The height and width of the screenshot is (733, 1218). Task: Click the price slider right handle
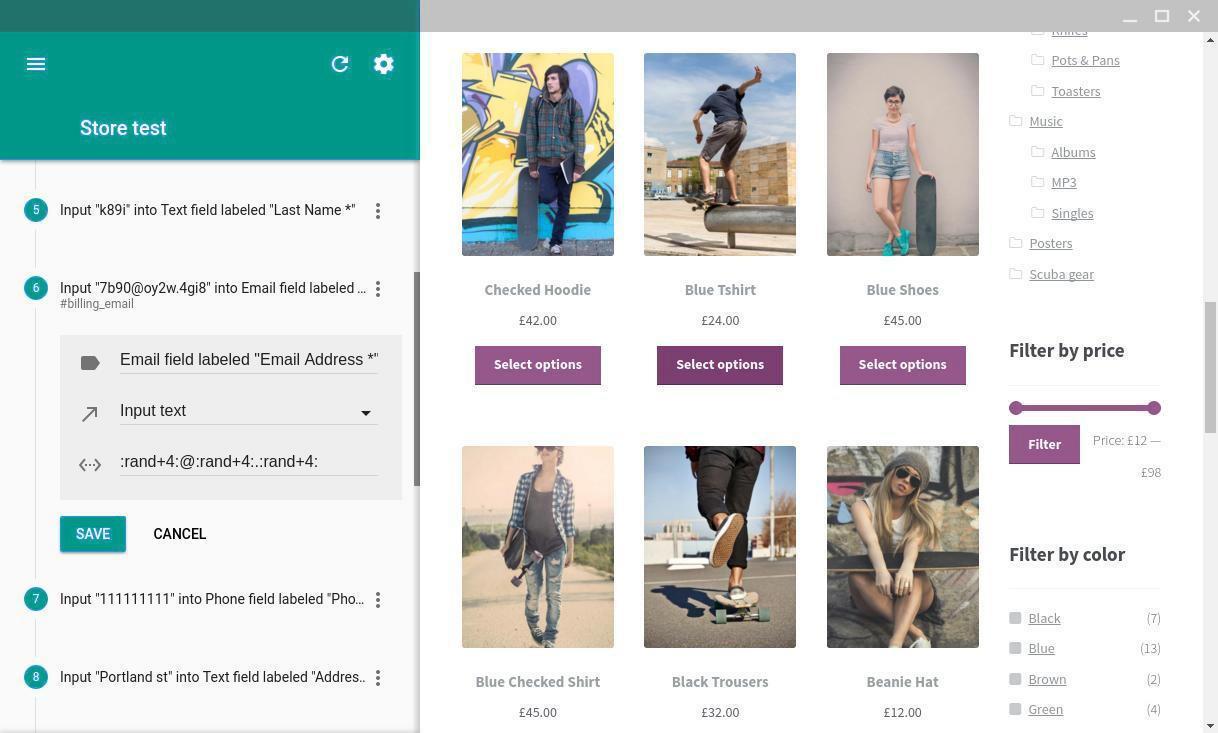1154,408
